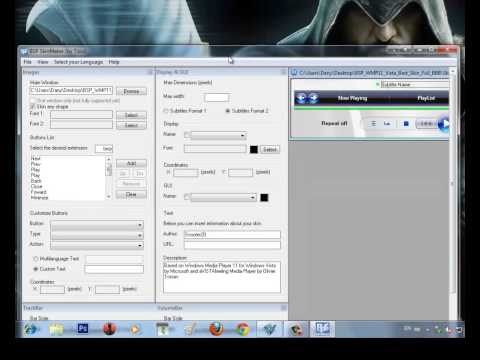This screenshot has height=360, width=480.
Task: Click the Main Window path field
Action: pyautogui.click(x=71, y=90)
